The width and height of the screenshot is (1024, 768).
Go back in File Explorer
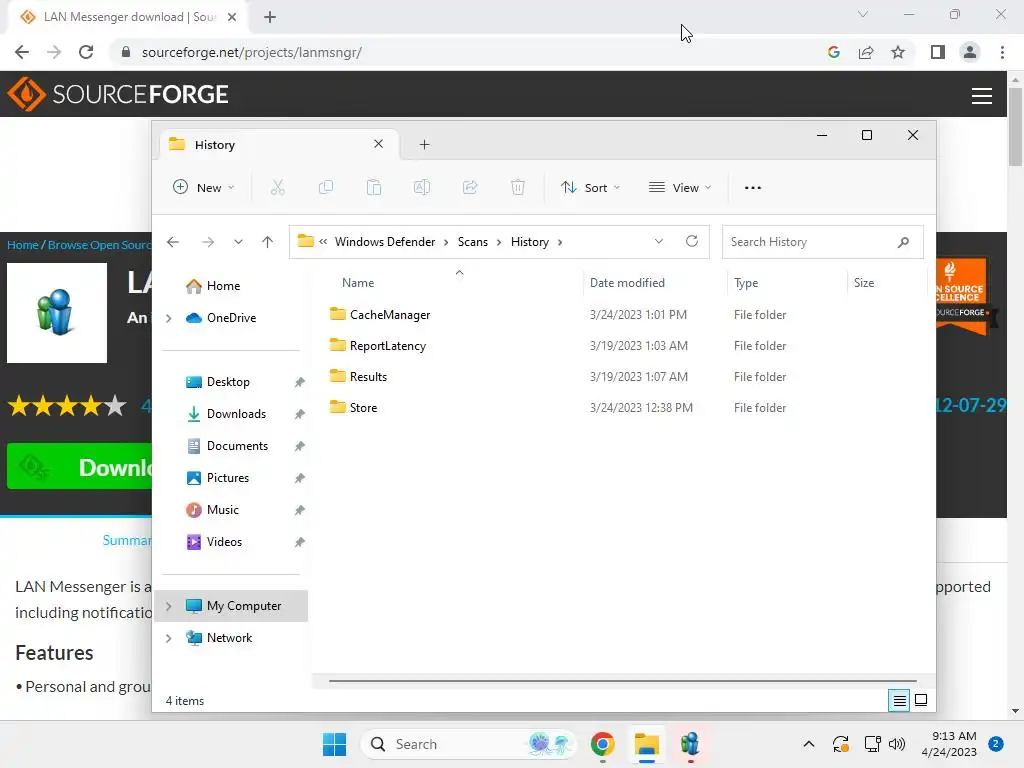172,242
